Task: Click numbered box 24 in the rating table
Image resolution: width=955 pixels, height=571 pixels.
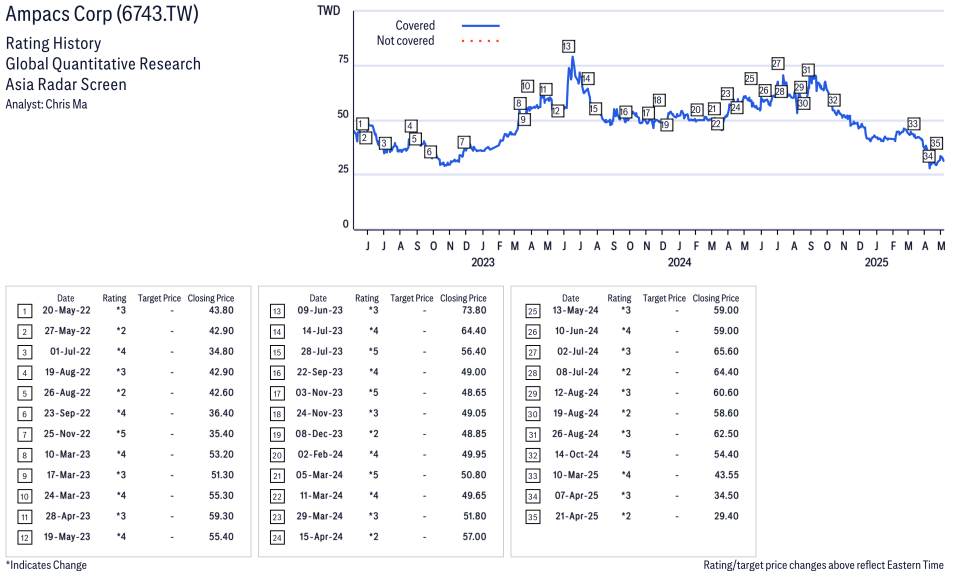Action: tap(277, 538)
